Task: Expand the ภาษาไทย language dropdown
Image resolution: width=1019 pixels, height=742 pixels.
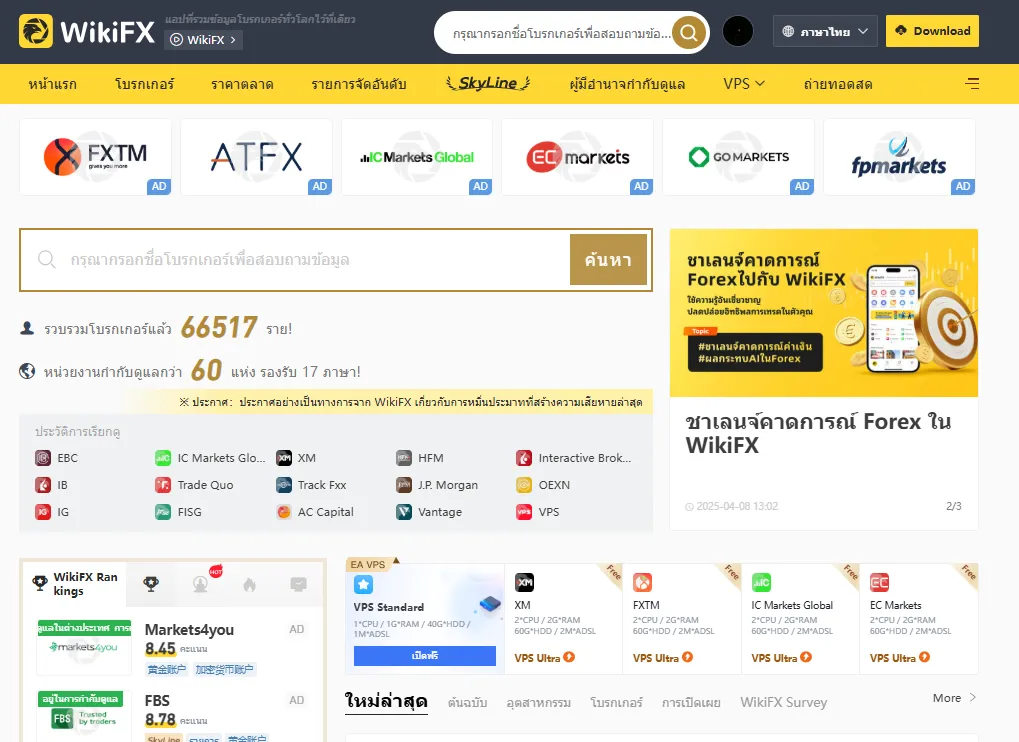Action: click(x=825, y=31)
